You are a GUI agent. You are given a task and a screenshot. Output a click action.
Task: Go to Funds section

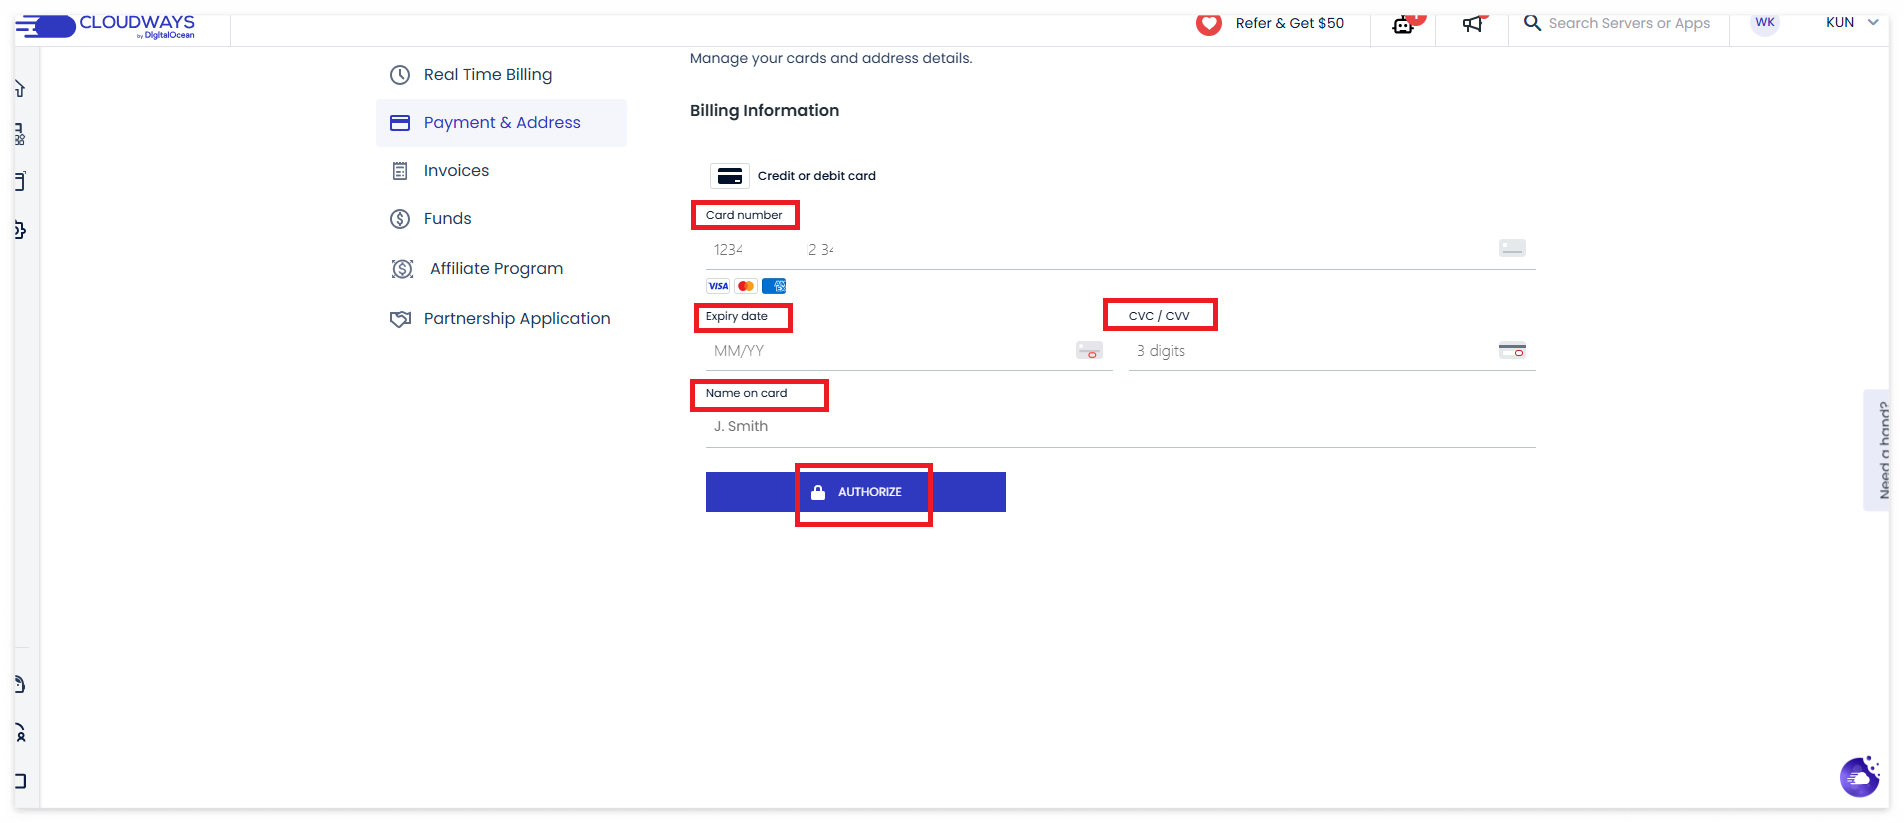click(447, 219)
